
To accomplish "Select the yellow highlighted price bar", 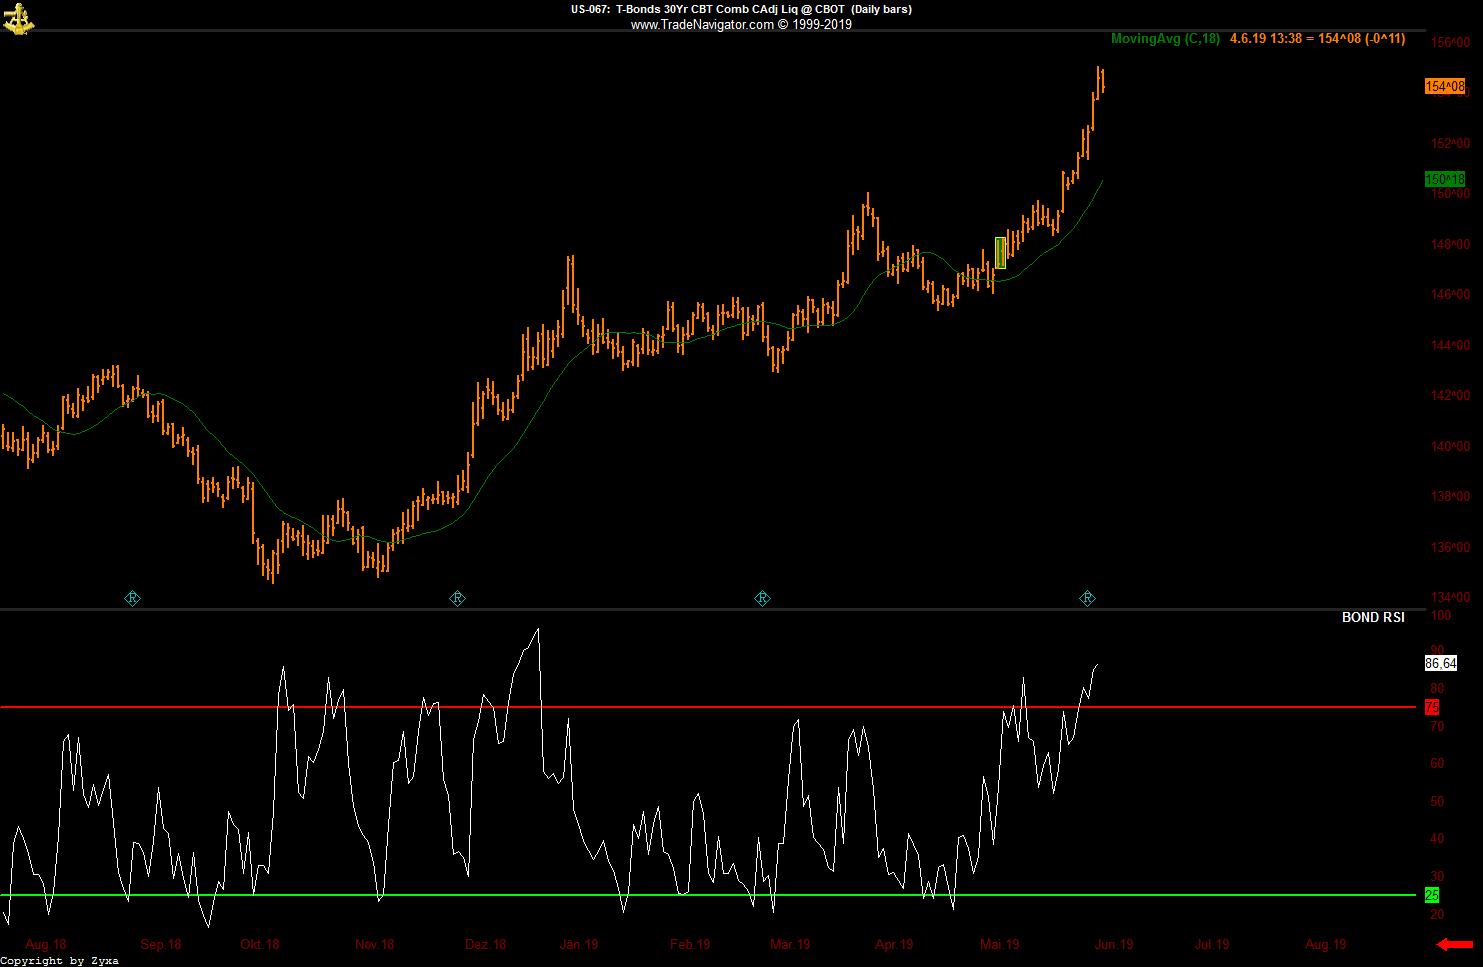I will point(1001,253).
